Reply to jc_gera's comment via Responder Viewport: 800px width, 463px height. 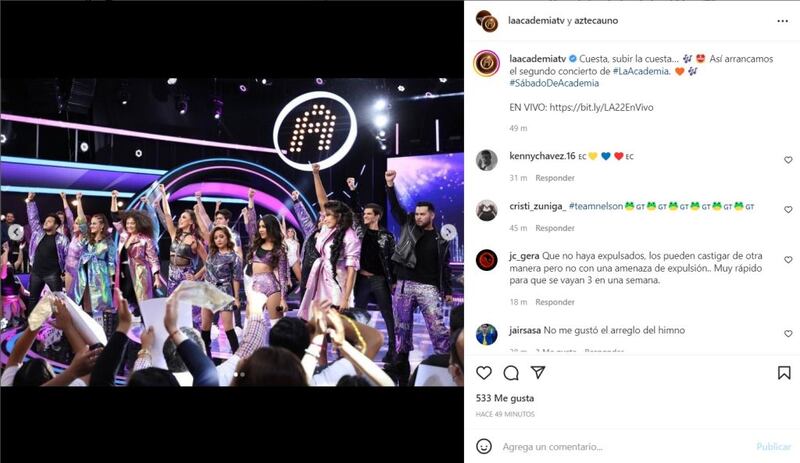click(555, 302)
